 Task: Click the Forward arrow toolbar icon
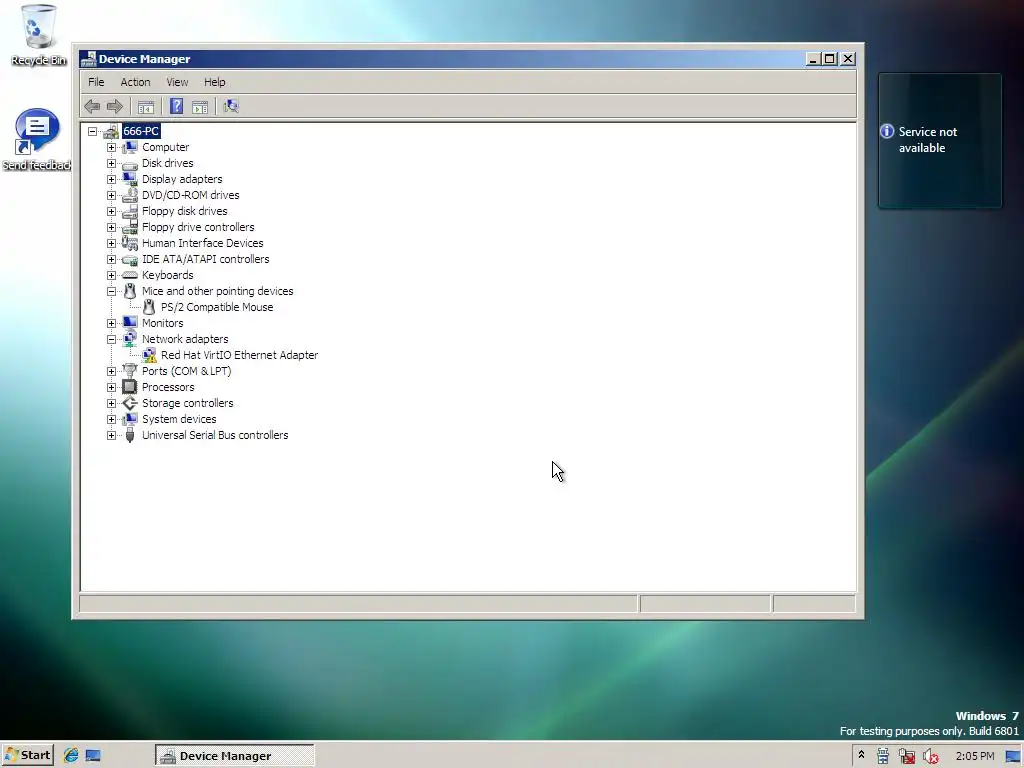pos(115,106)
